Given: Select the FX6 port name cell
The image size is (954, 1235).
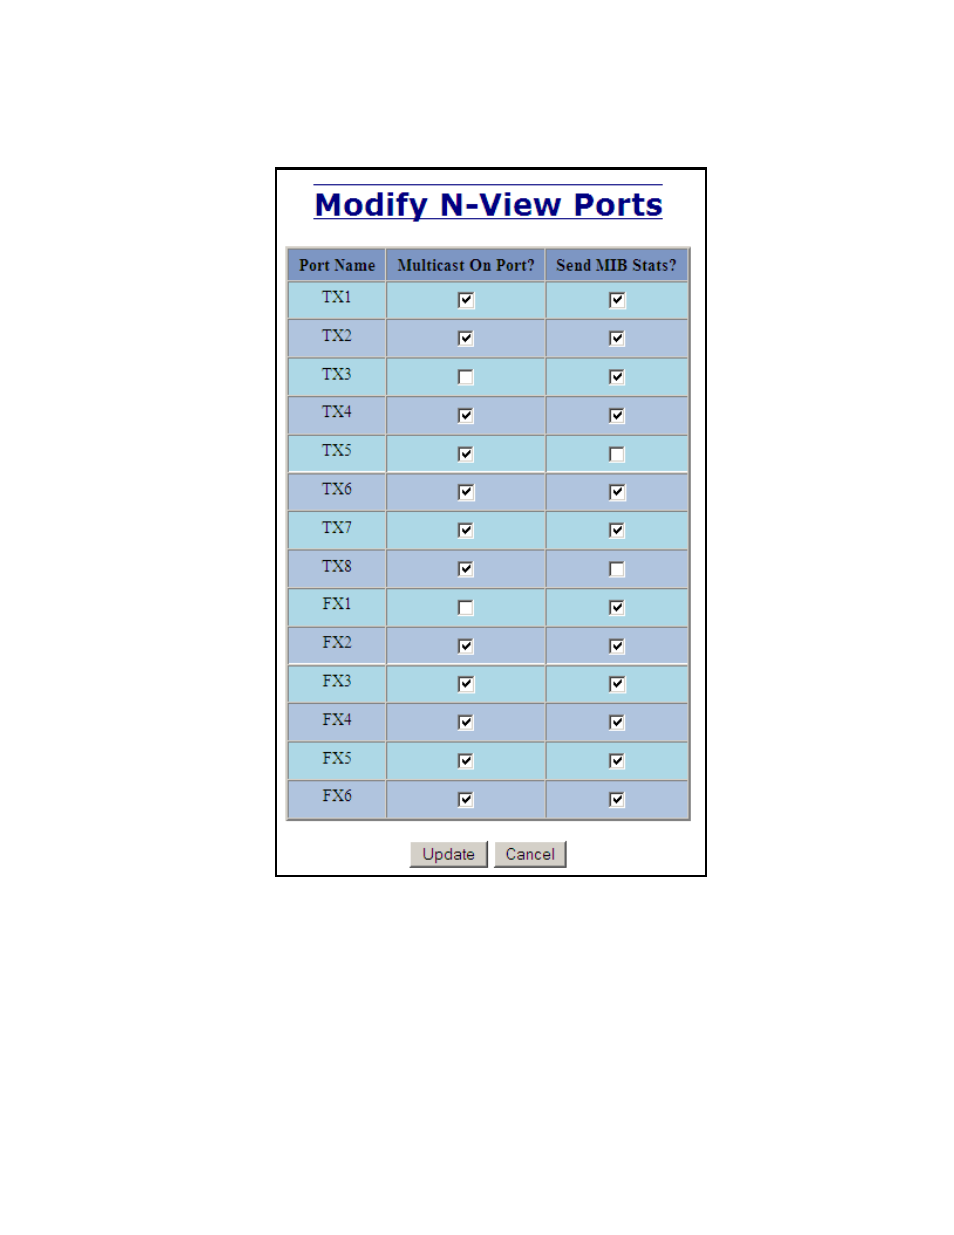Looking at the screenshot, I should point(337,799).
